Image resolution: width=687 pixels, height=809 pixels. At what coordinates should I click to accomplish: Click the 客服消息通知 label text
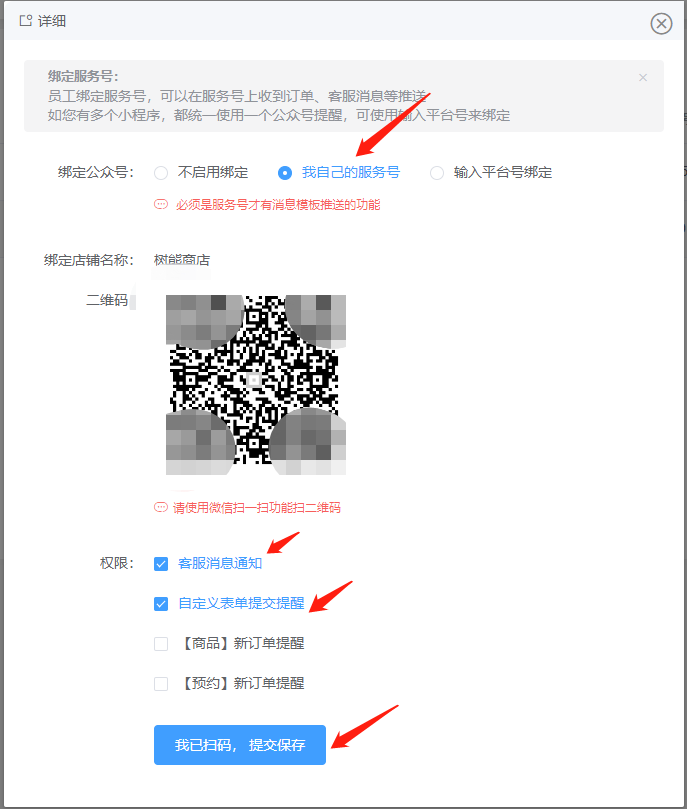tap(220, 563)
